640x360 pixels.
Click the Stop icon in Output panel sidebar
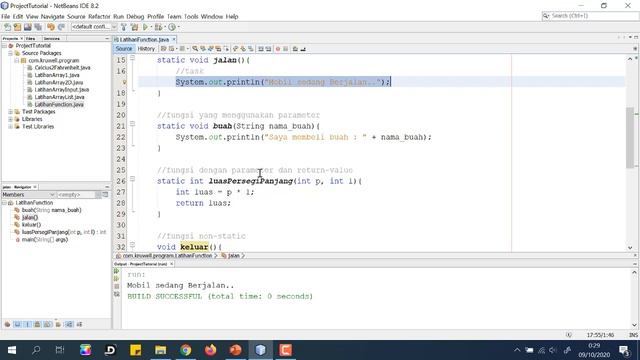(117, 287)
